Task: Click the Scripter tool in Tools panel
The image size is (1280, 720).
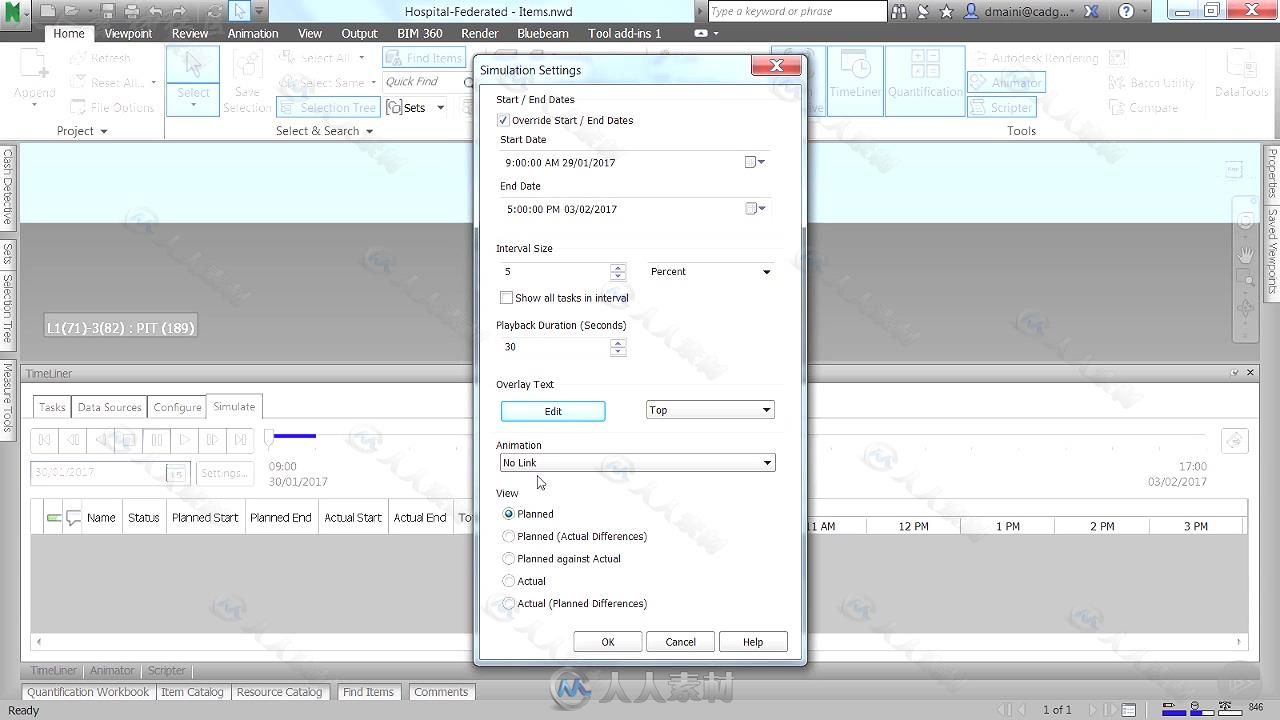Action: click(1001, 108)
